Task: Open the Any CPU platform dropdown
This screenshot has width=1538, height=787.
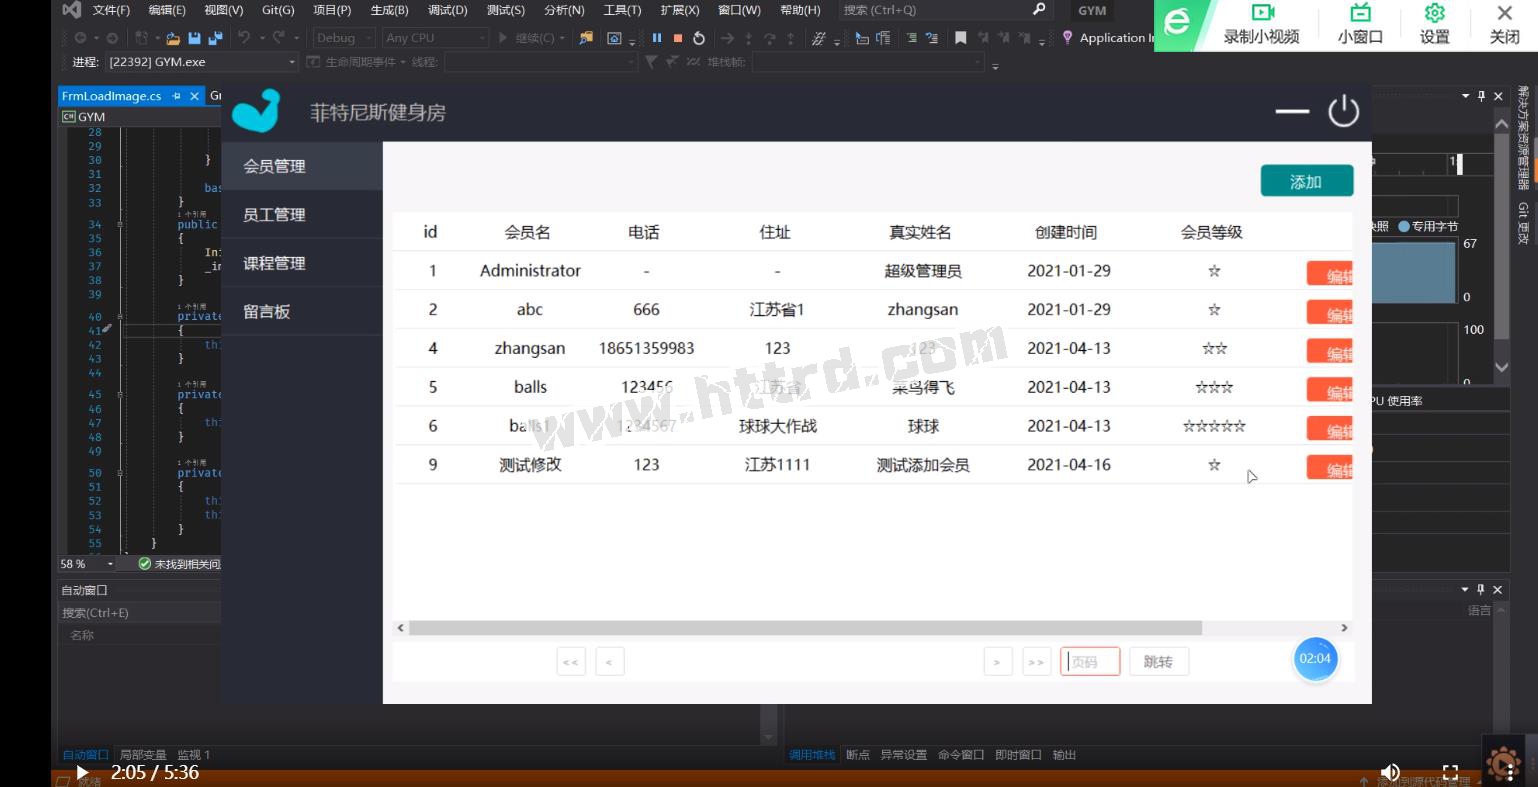Action: 434,38
